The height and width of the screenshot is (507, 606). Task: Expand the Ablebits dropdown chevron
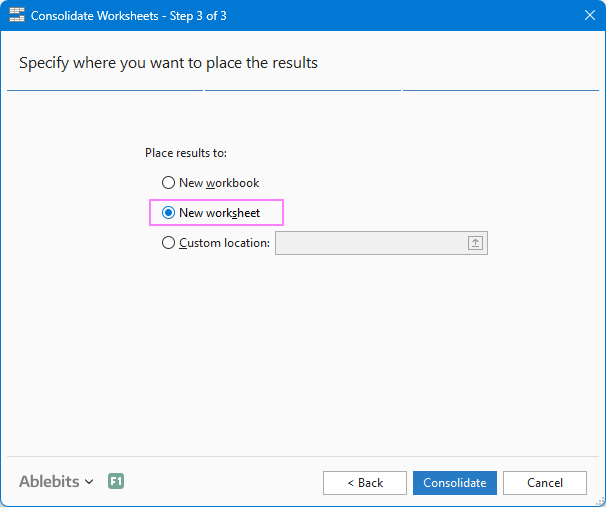(89, 482)
